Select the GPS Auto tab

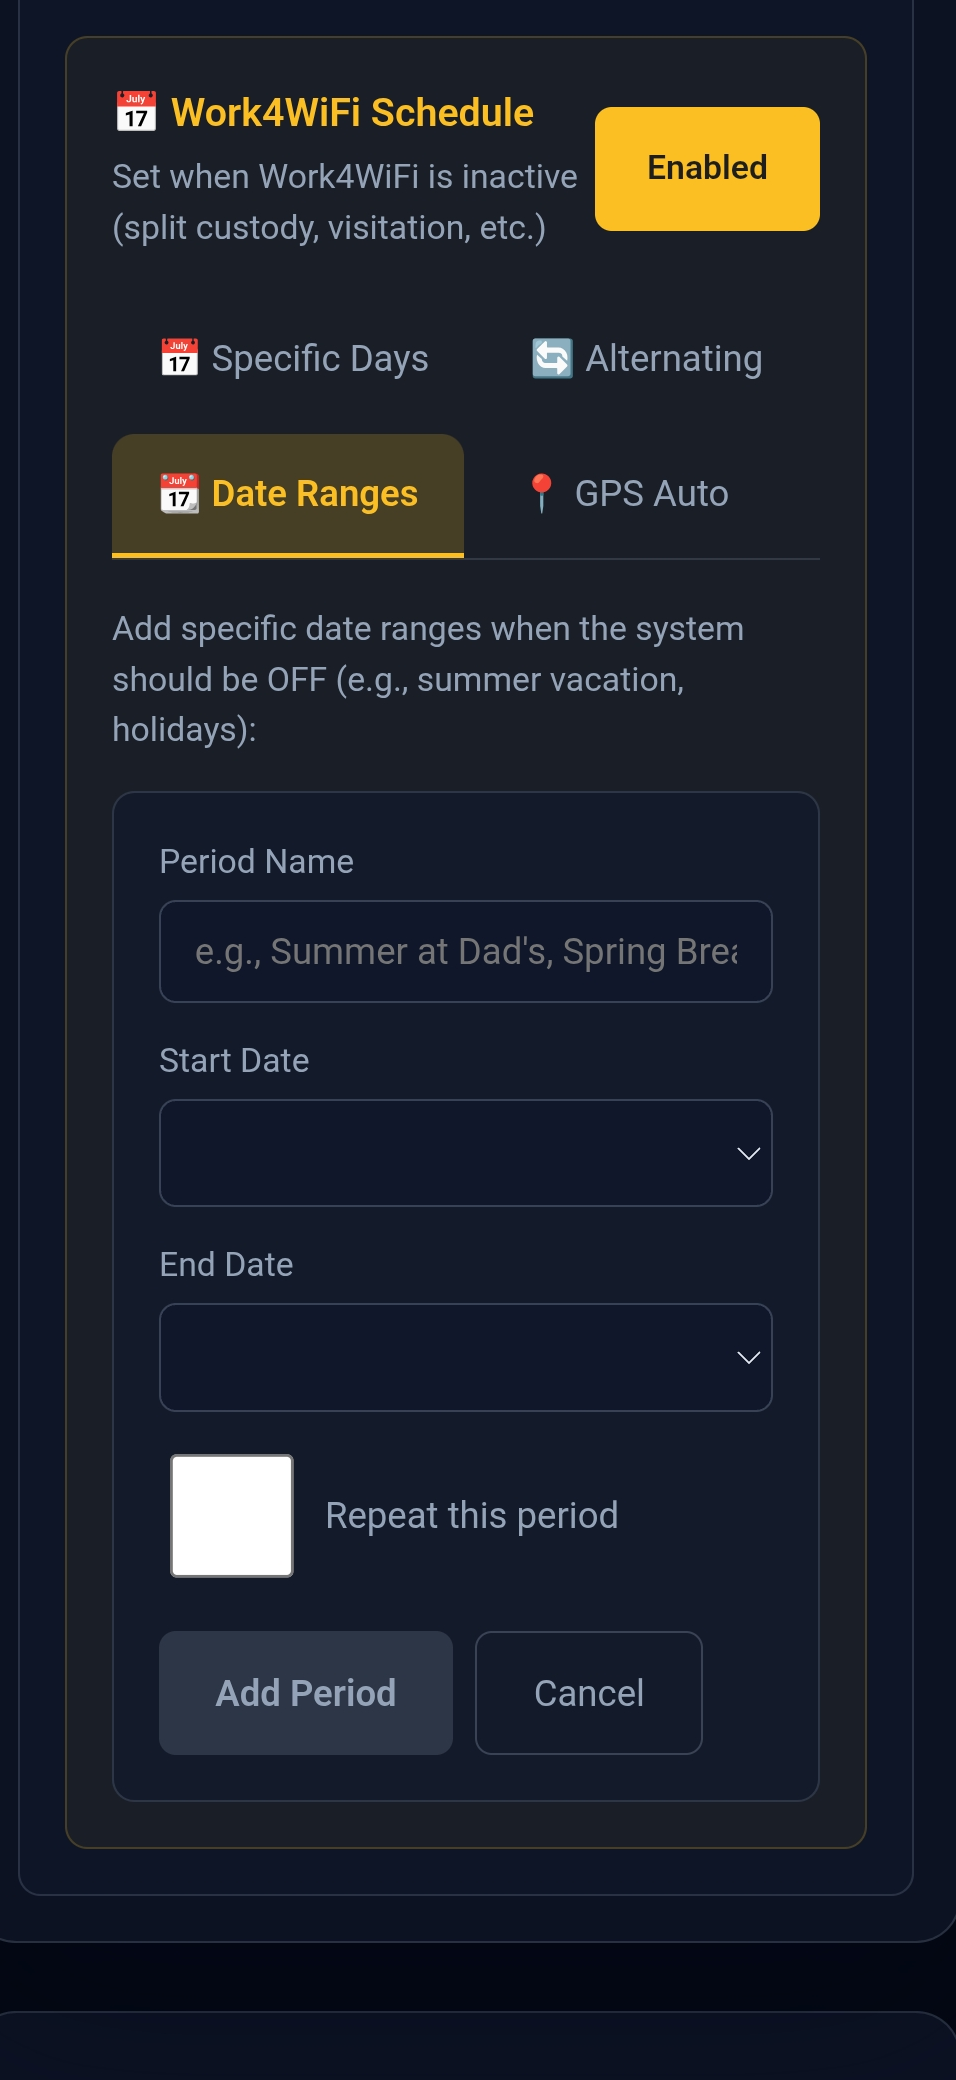coord(630,493)
